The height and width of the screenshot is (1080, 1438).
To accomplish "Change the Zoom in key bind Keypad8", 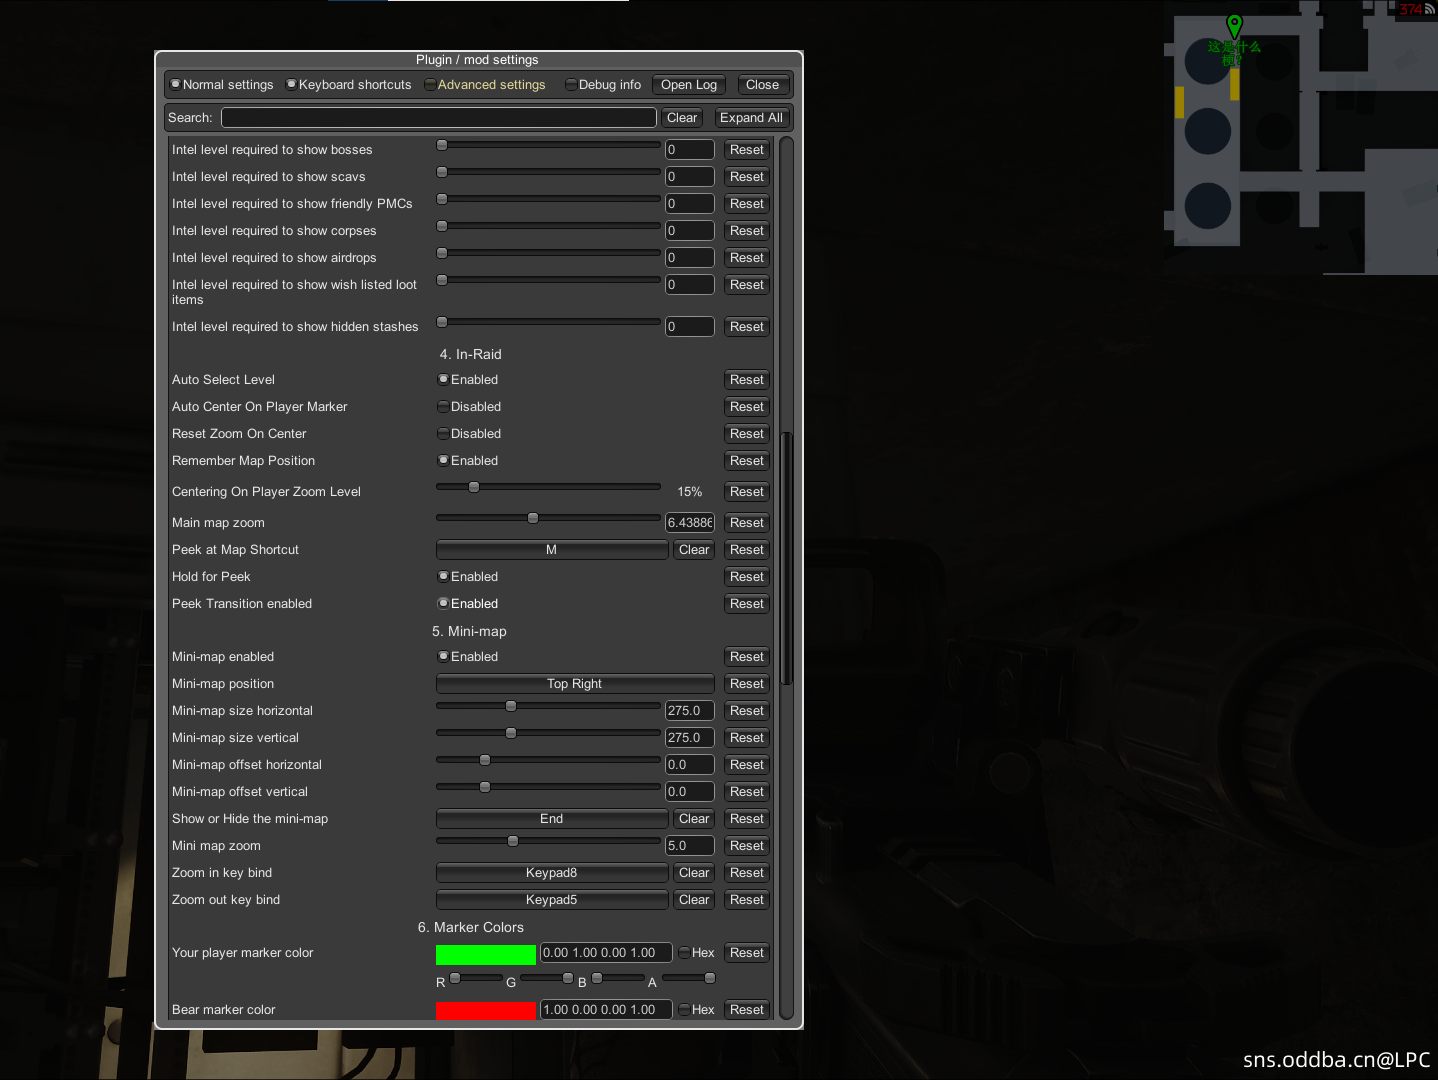I will tap(551, 873).
